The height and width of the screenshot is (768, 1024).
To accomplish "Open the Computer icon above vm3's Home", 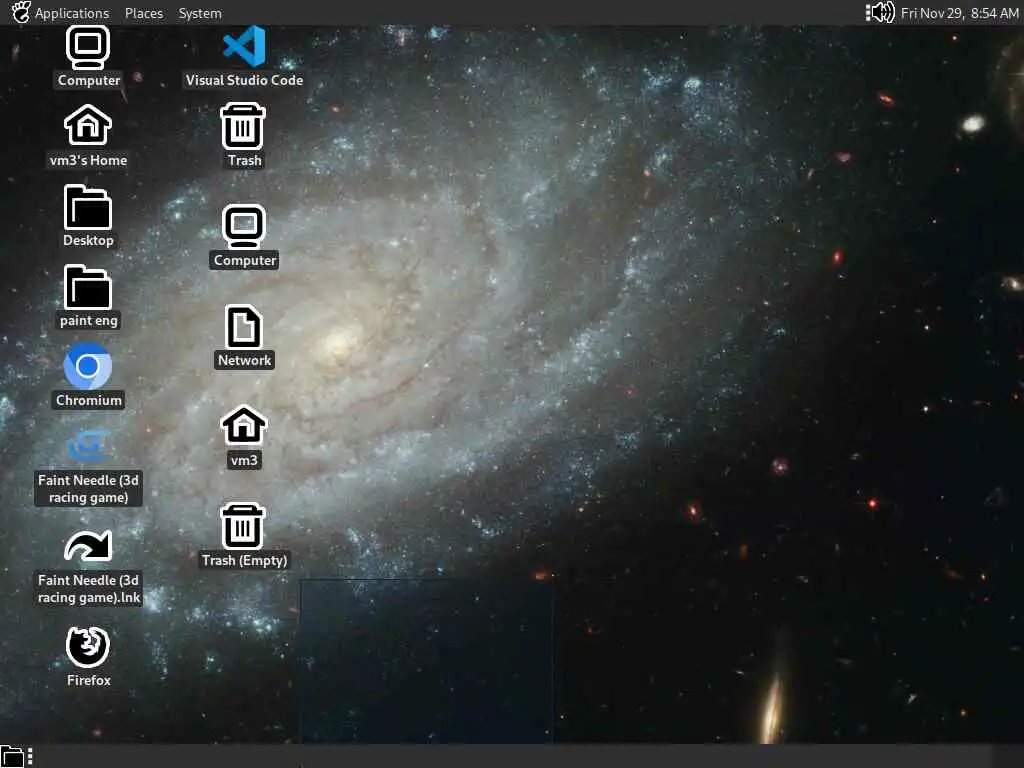I will click(88, 48).
